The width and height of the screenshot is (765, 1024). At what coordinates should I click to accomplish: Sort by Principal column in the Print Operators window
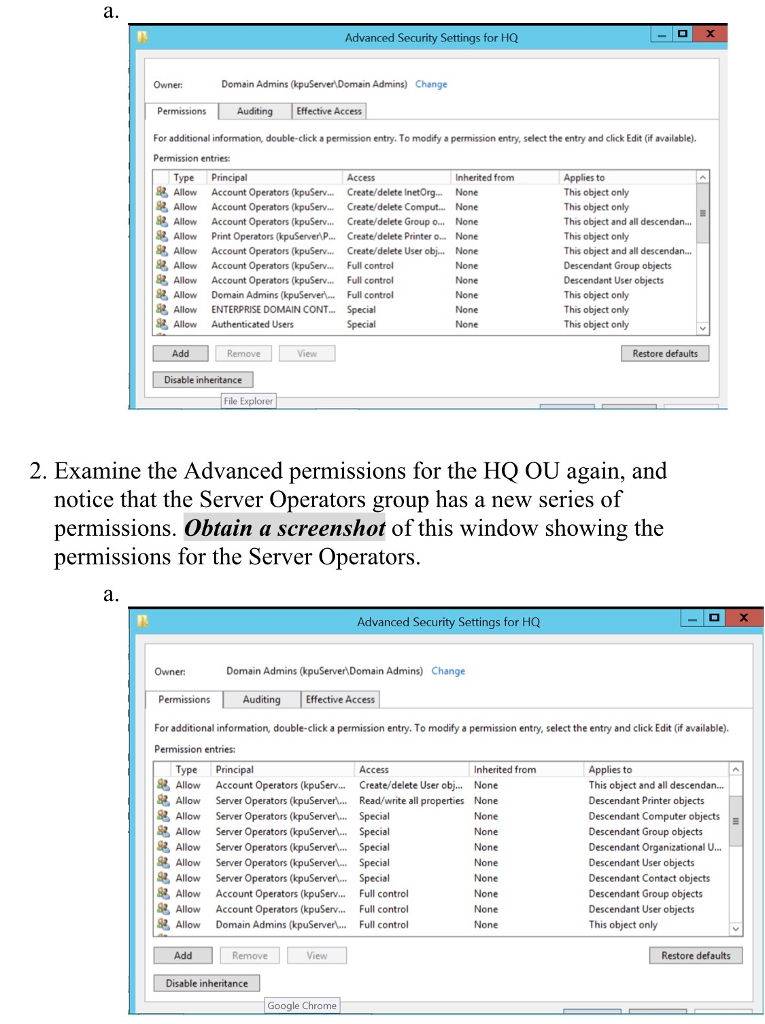(274, 177)
